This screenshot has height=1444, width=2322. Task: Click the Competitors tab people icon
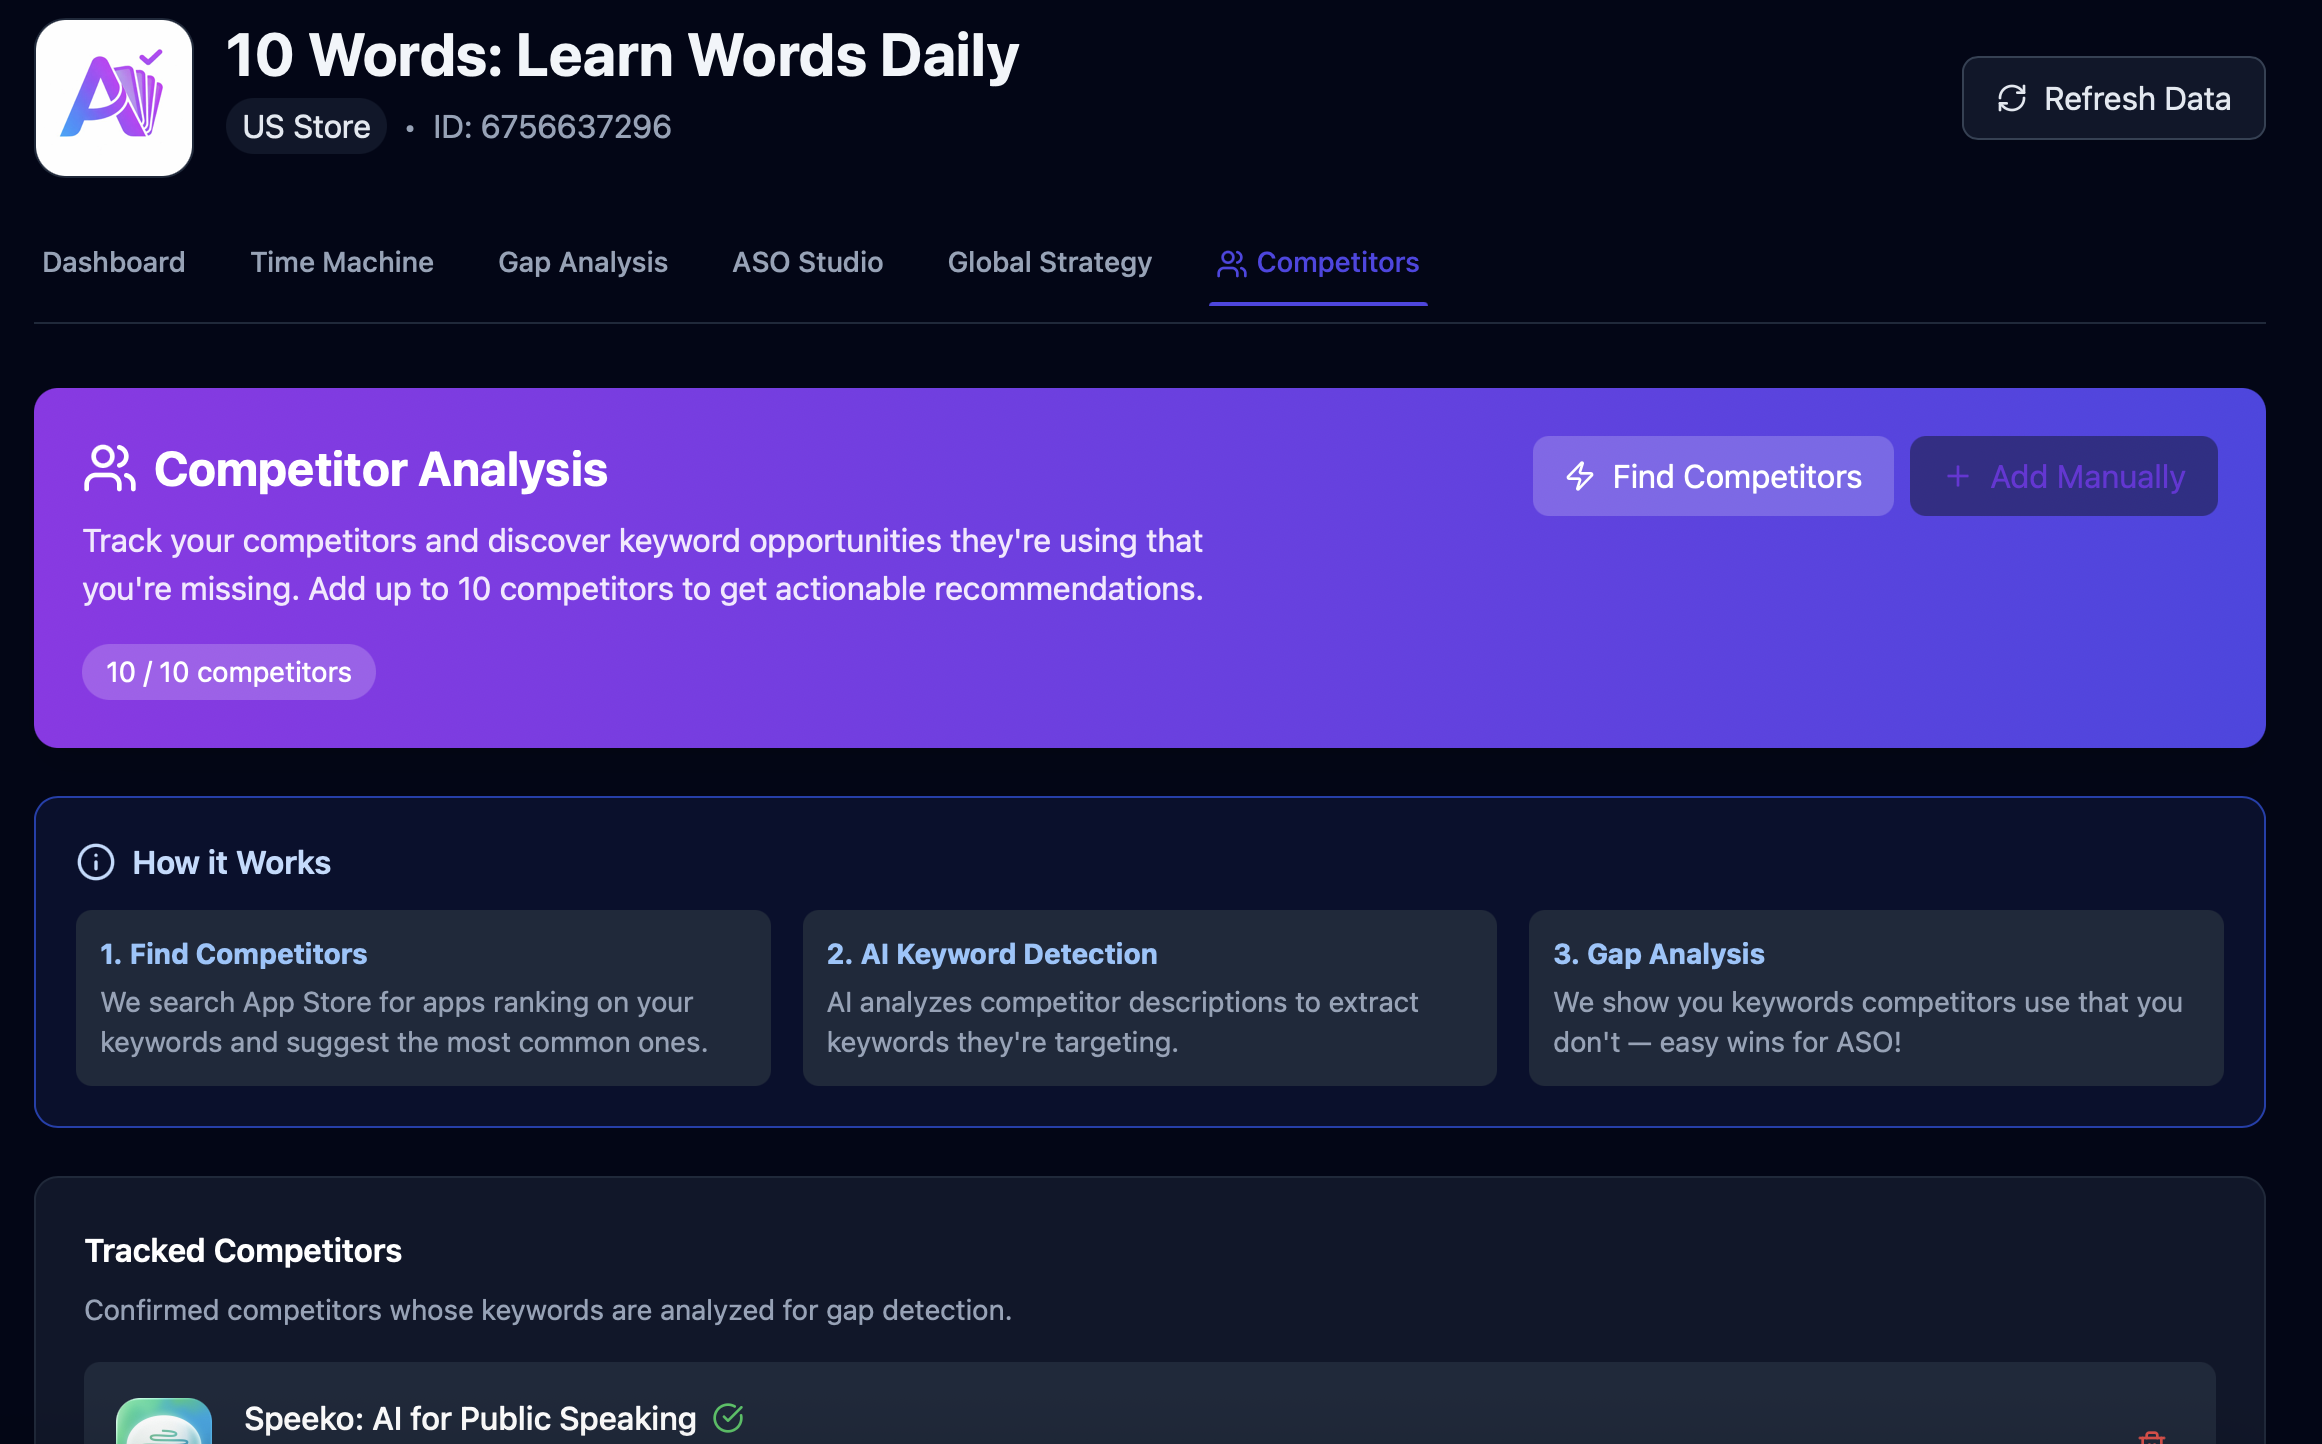point(1231,263)
